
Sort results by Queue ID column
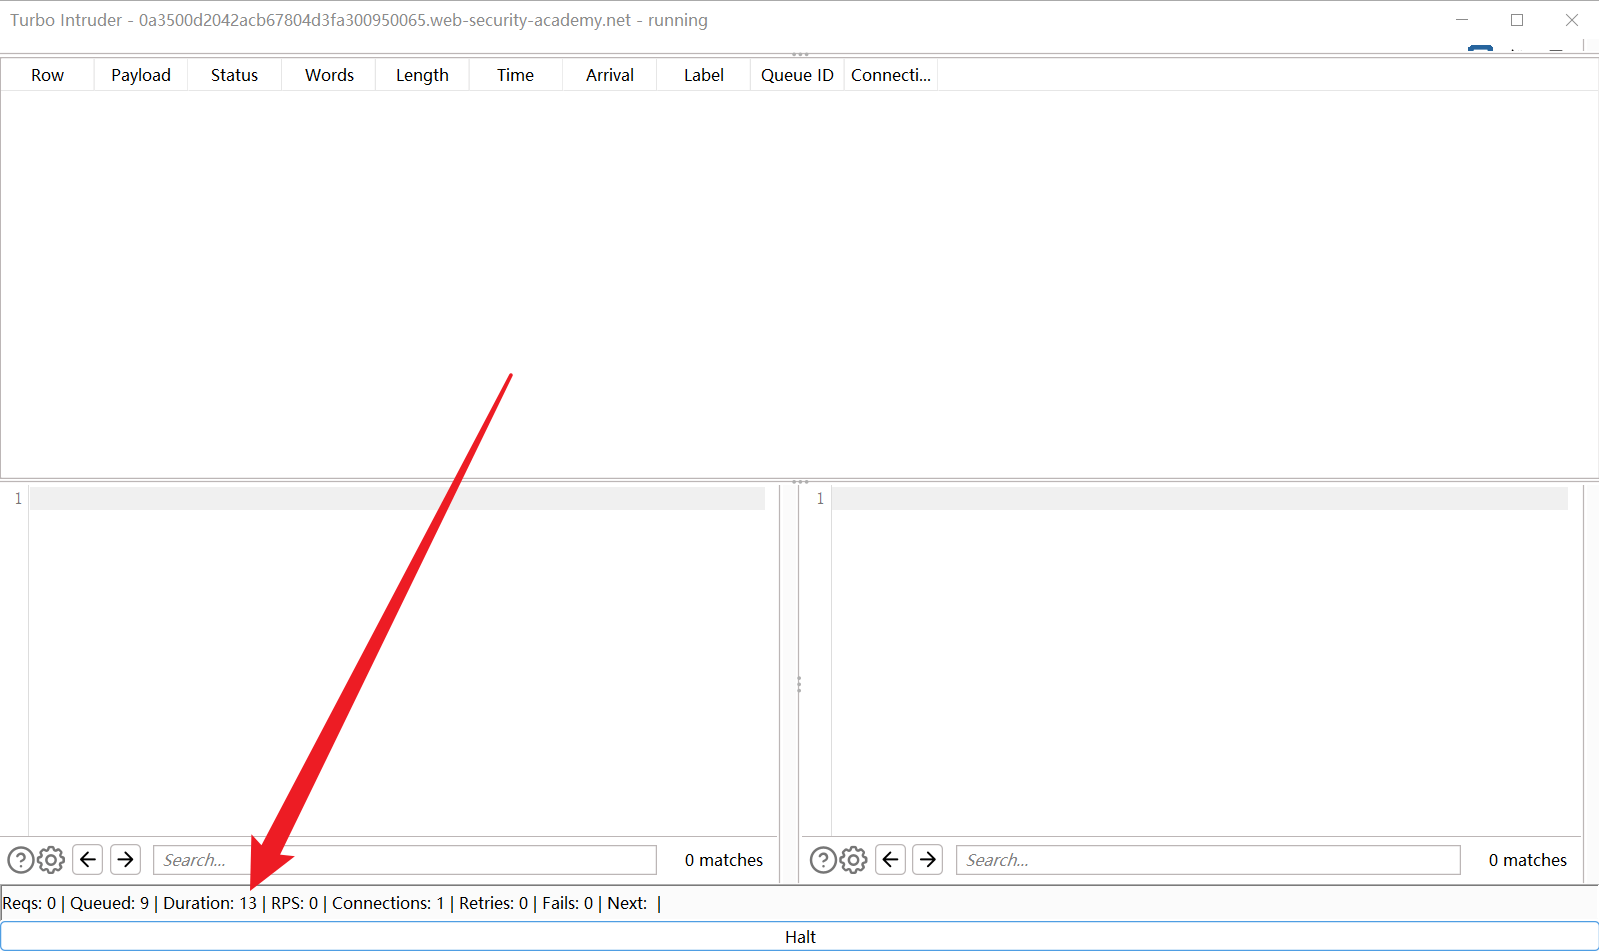click(797, 75)
